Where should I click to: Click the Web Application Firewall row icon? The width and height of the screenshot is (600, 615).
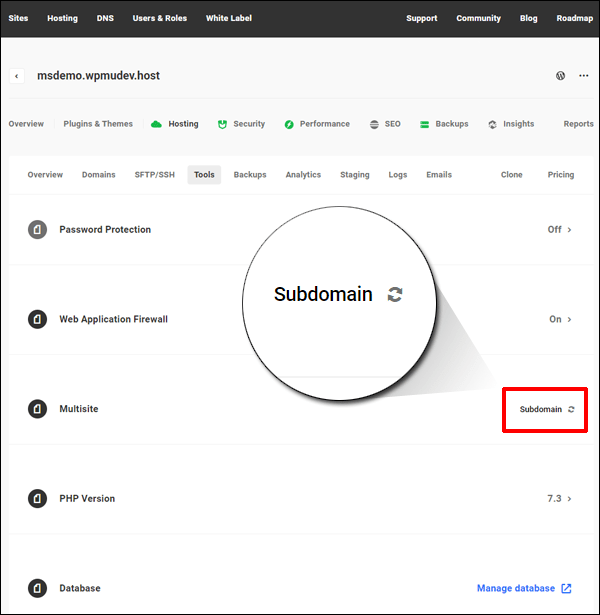(x=37, y=319)
